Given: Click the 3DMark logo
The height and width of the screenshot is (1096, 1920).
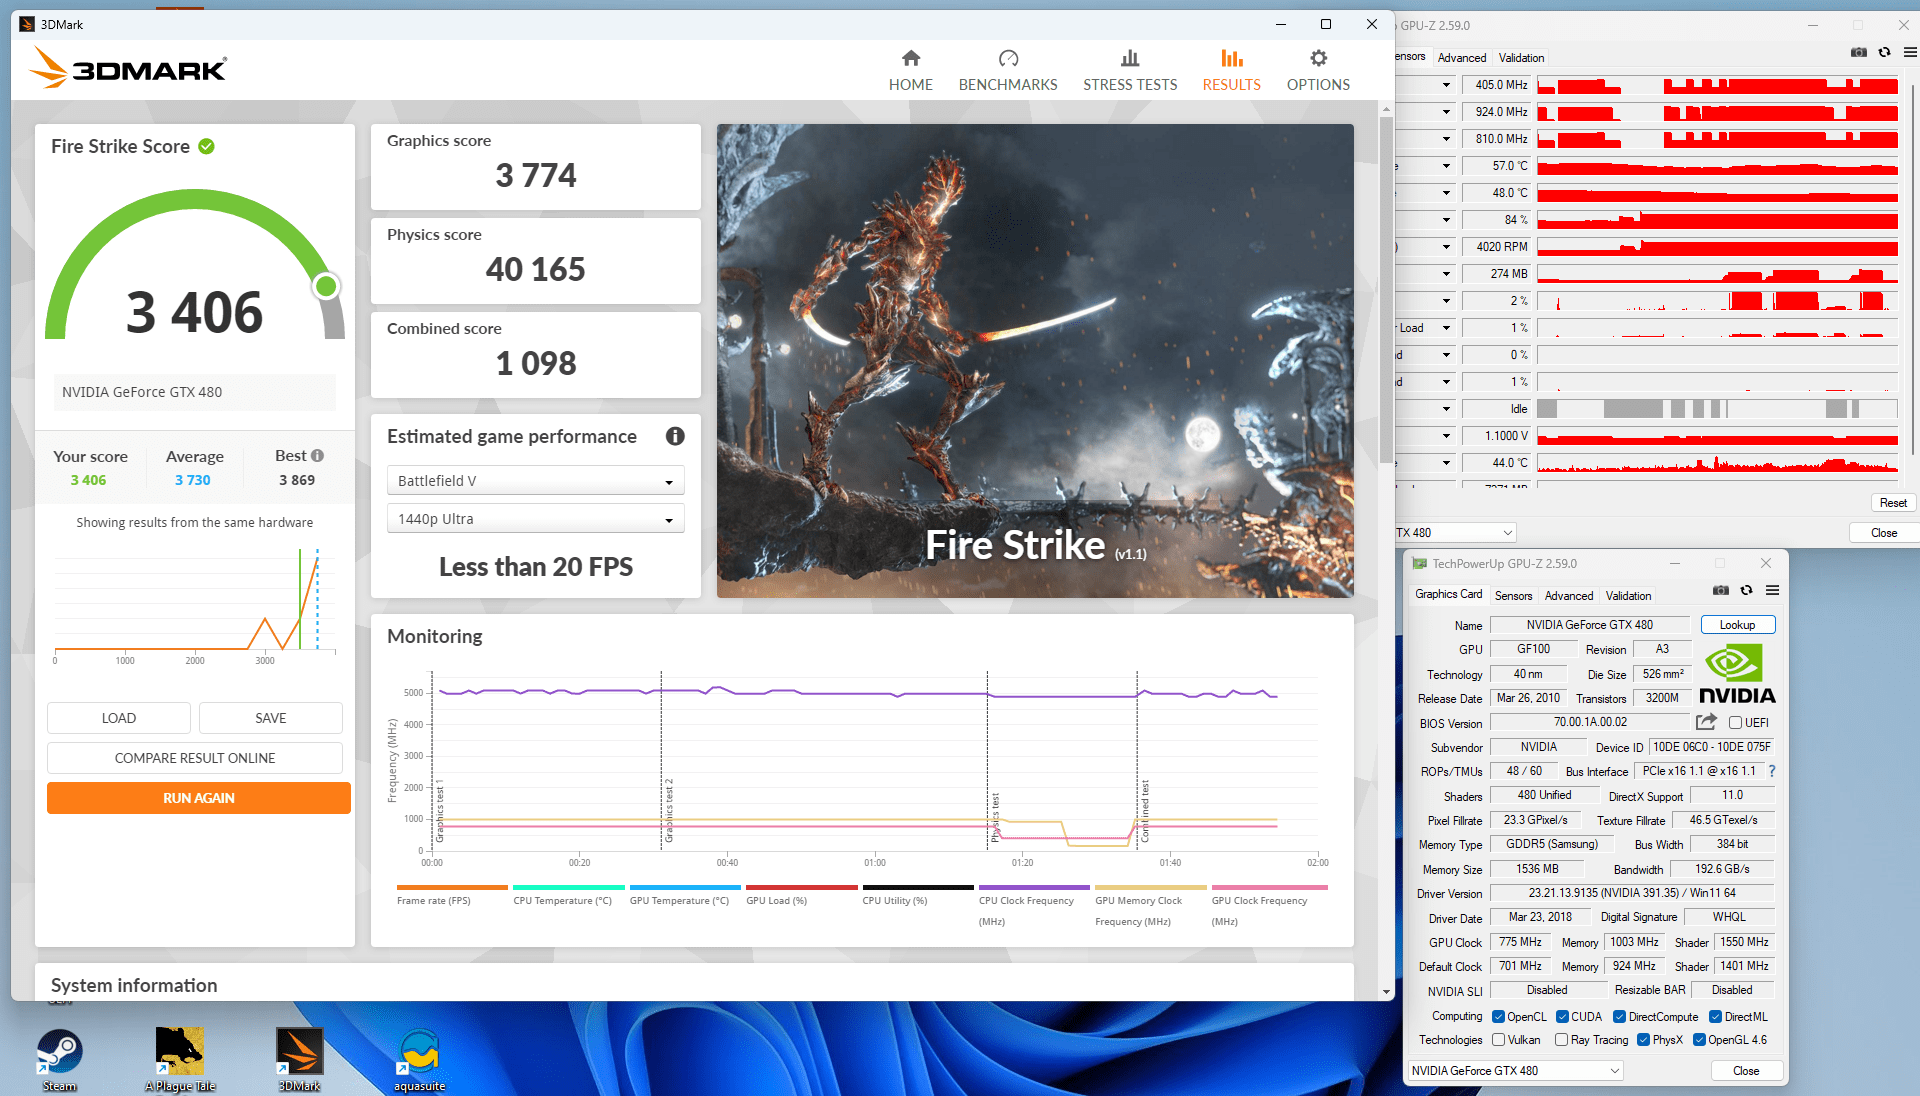Looking at the screenshot, I should [128, 68].
